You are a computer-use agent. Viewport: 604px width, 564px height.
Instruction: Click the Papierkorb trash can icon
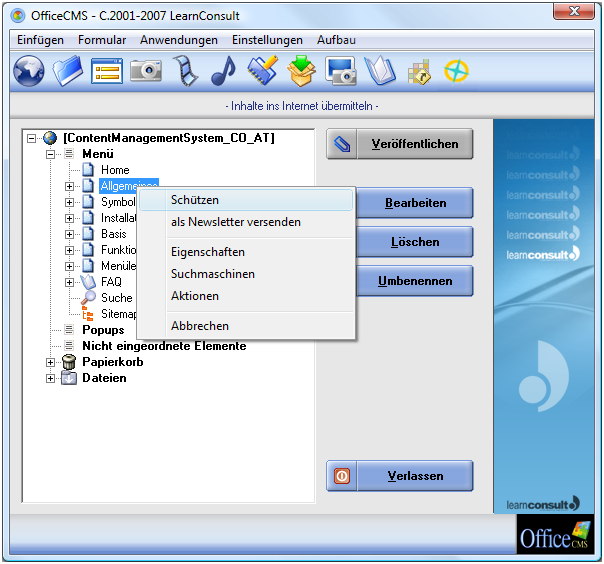[69, 362]
